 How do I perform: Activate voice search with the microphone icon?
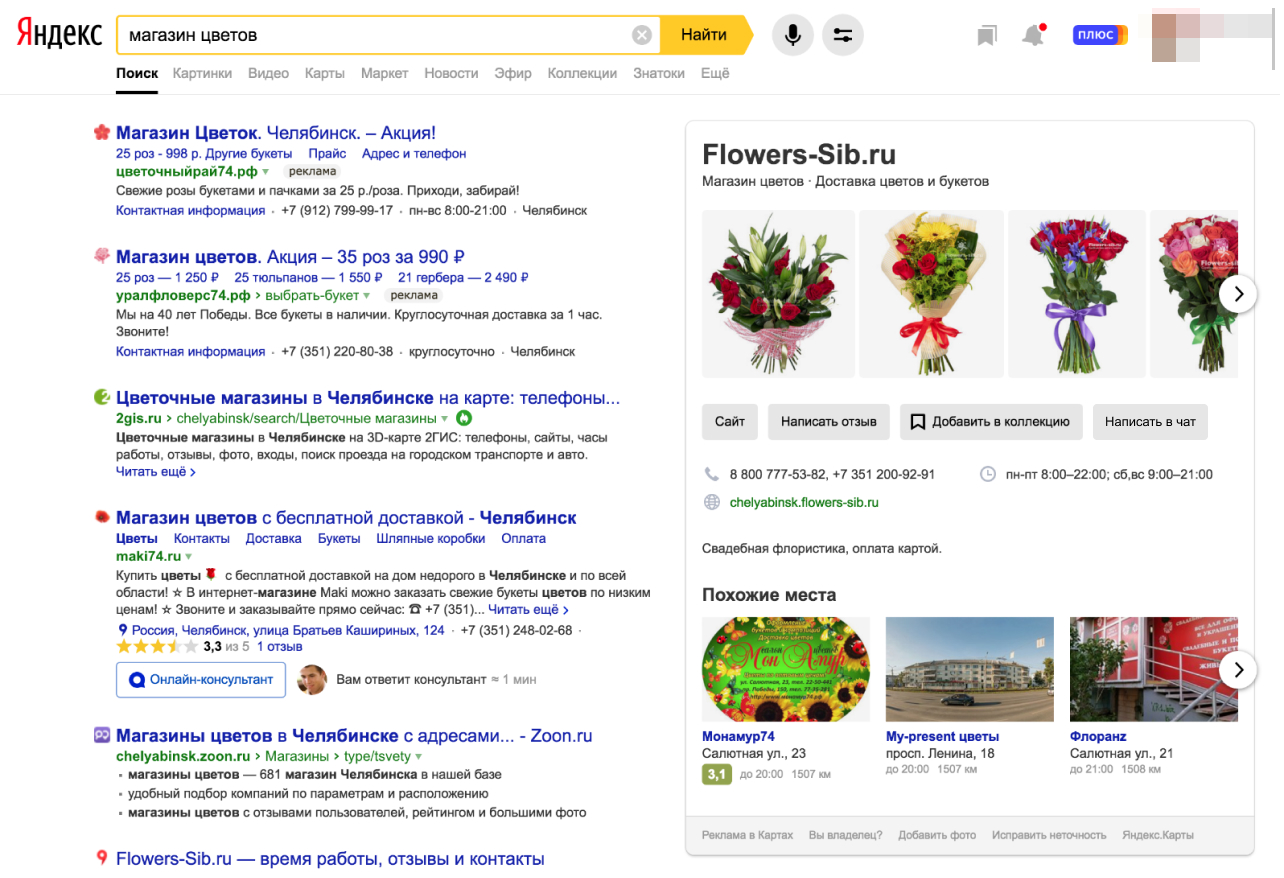[792, 34]
